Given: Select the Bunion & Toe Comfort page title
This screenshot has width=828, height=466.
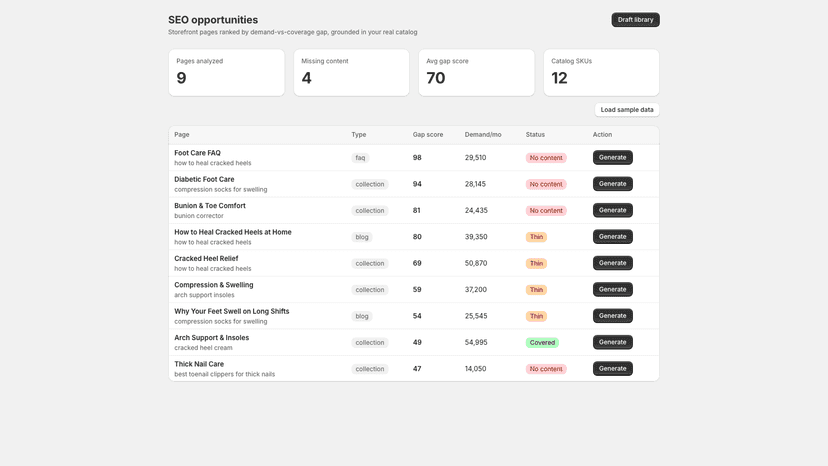Looking at the screenshot, I should click(210, 206).
